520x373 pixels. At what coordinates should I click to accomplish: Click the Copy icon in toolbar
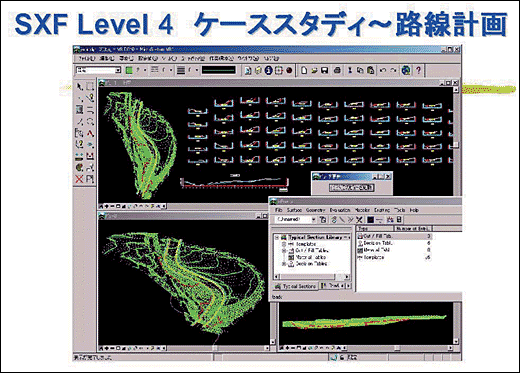tap(360, 70)
